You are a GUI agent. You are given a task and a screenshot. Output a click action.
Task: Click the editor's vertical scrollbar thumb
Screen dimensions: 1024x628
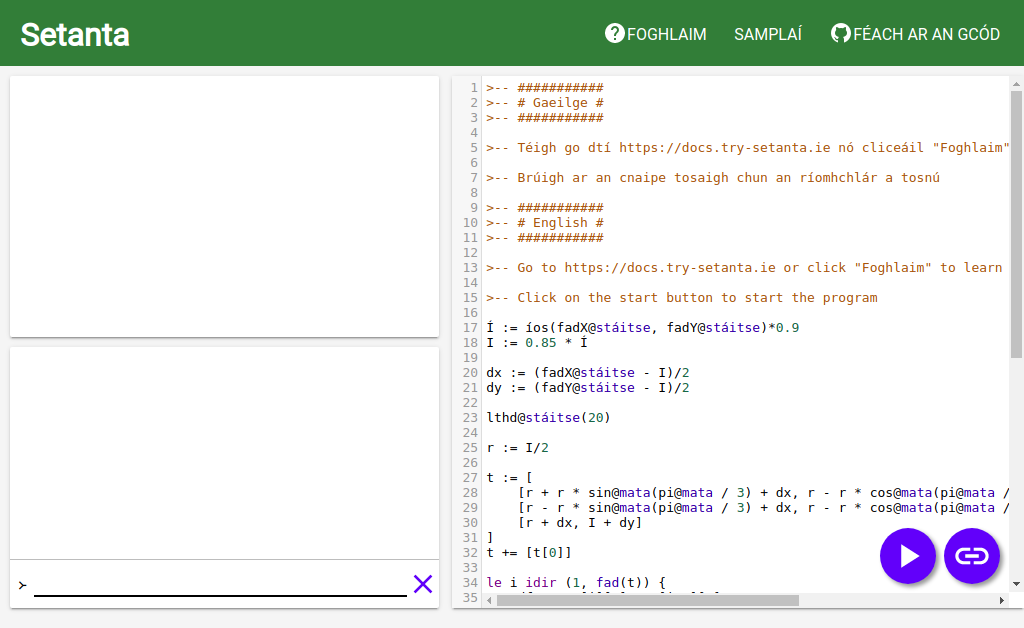pyautogui.click(x=1016, y=224)
